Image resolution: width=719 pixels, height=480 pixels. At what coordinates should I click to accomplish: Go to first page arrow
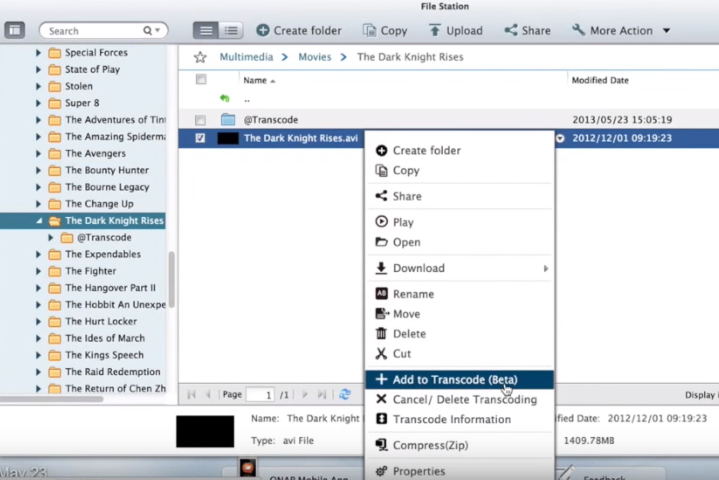point(192,394)
